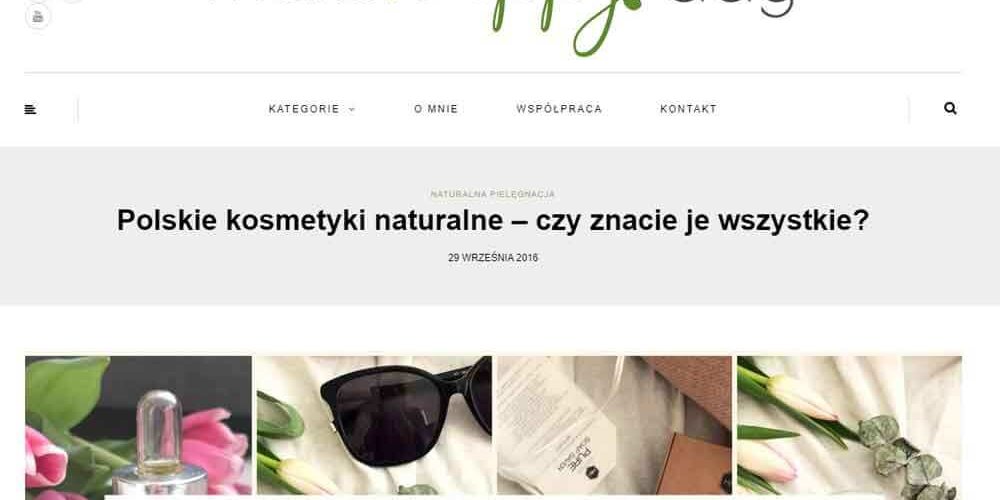Viewport: 1000px width, 500px height.
Task: Open the sidebar hamburger menu icon
Action: click(30, 110)
